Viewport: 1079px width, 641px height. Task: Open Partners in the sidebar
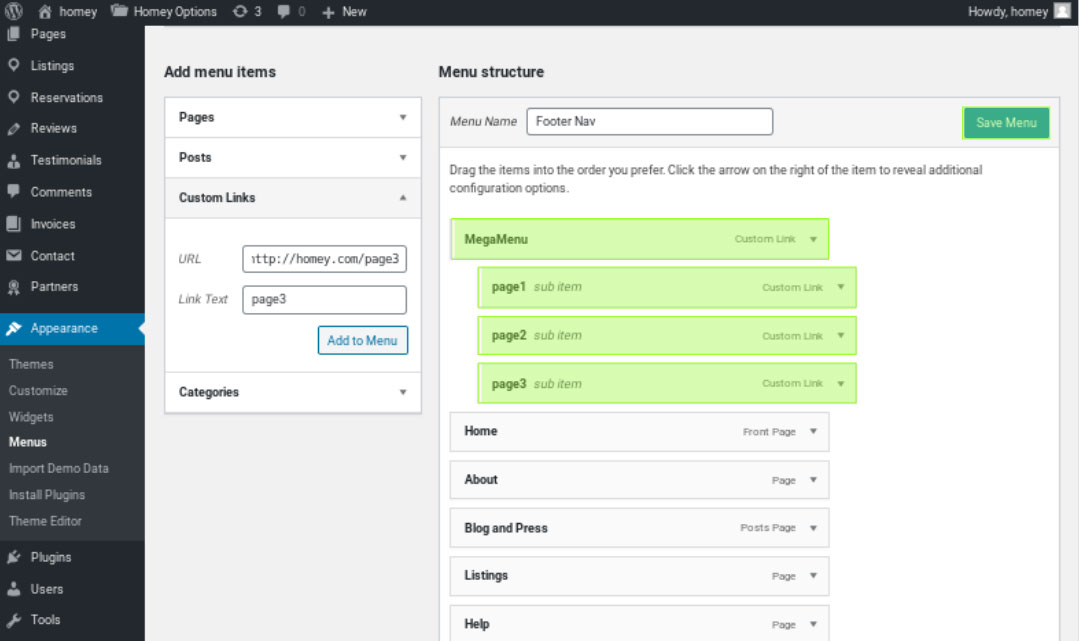click(x=54, y=286)
